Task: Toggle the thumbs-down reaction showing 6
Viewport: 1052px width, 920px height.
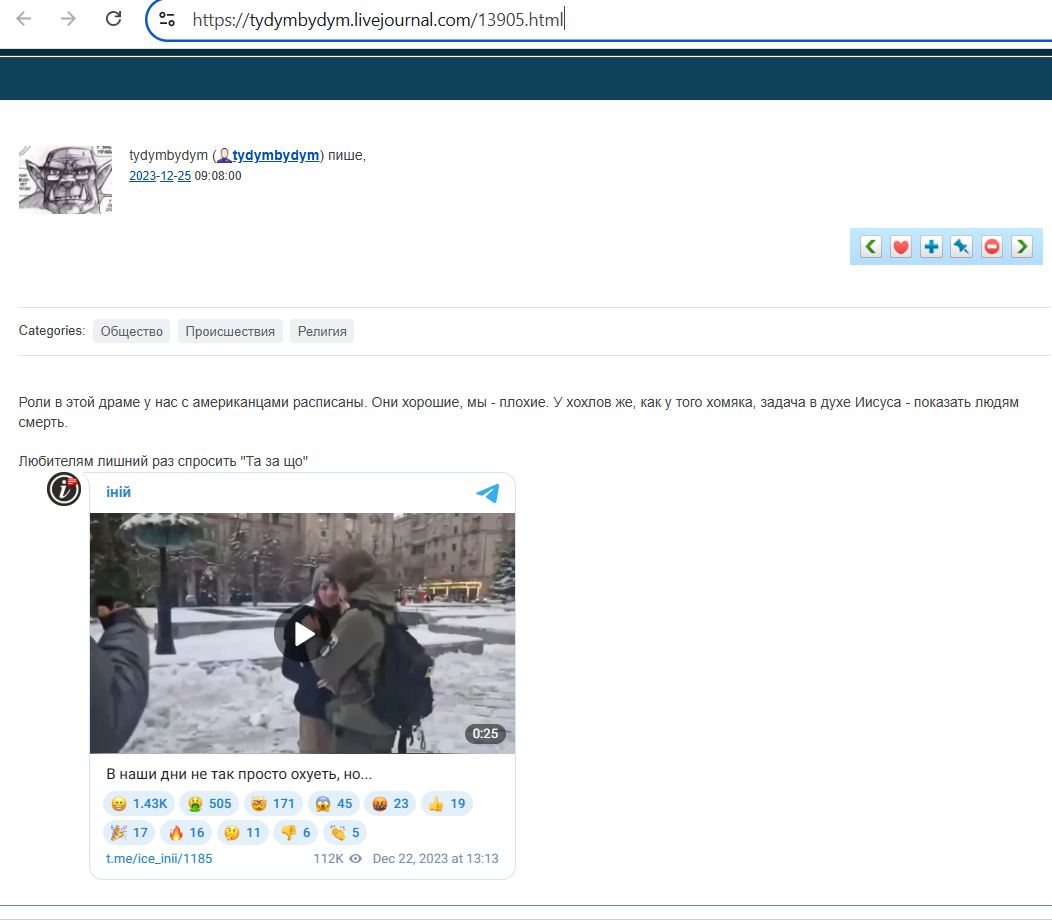Action: pyautogui.click(x=294, y=832)
